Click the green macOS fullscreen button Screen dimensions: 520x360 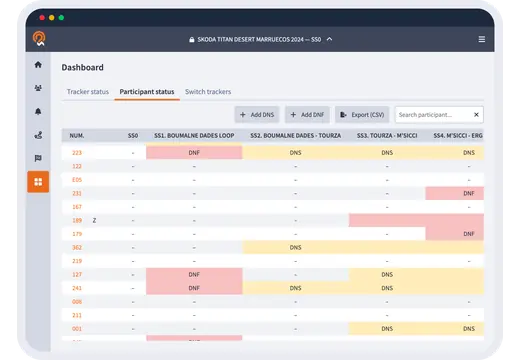click(61, 18)
